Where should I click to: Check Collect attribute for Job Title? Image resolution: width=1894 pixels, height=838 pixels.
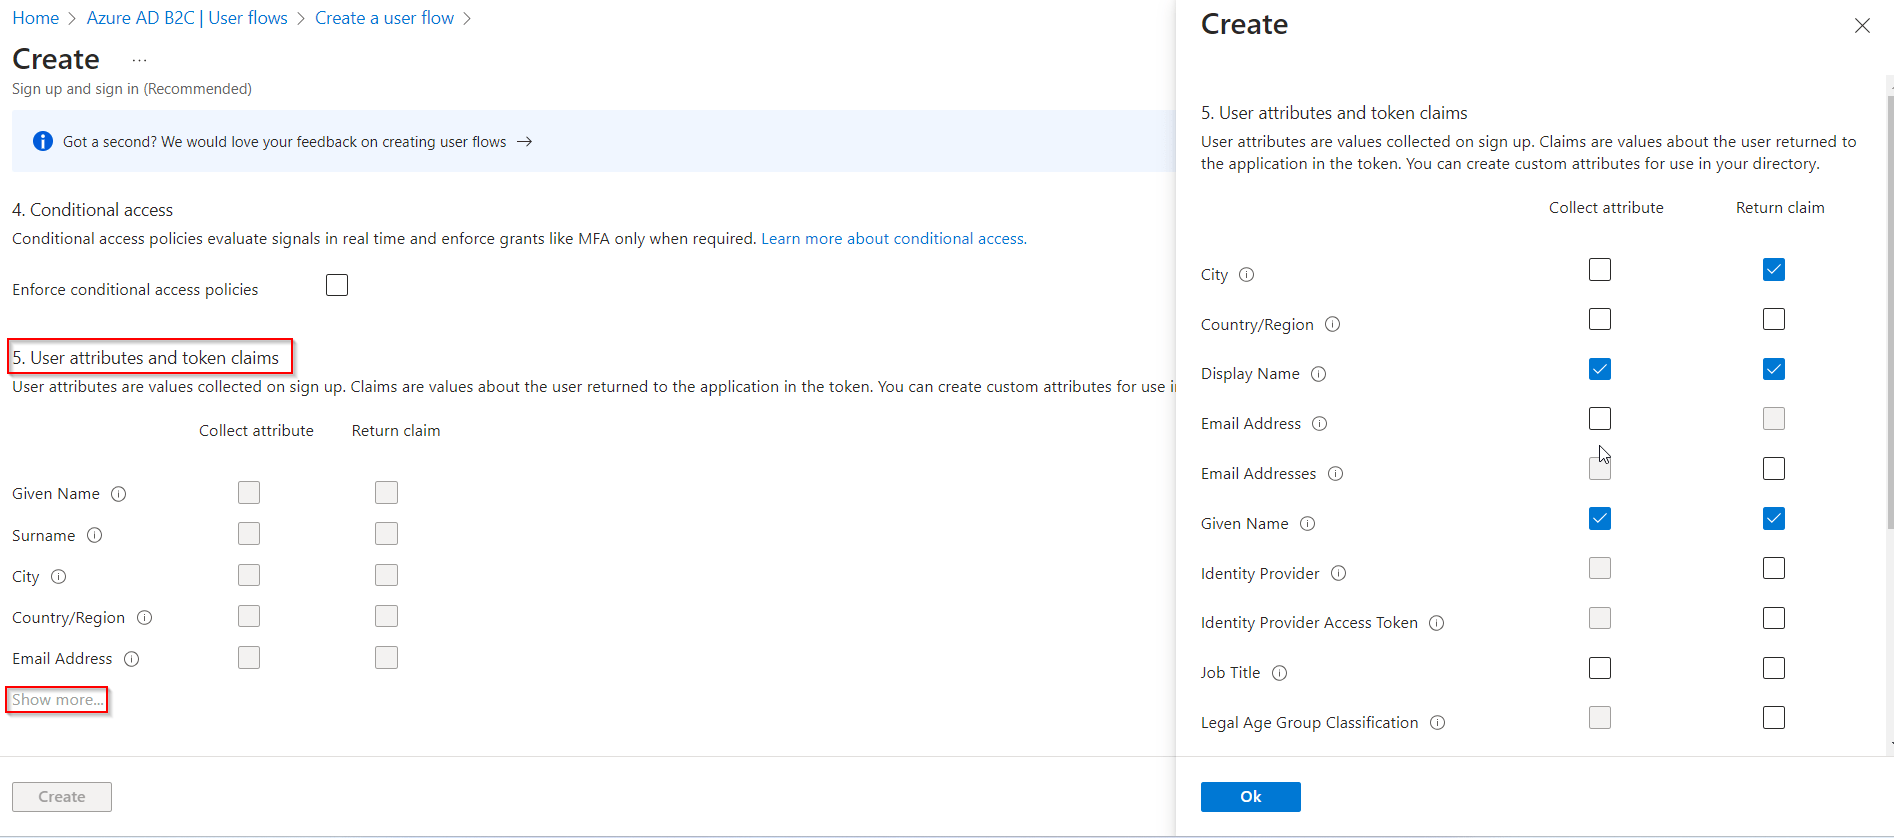coord(1600,668)
